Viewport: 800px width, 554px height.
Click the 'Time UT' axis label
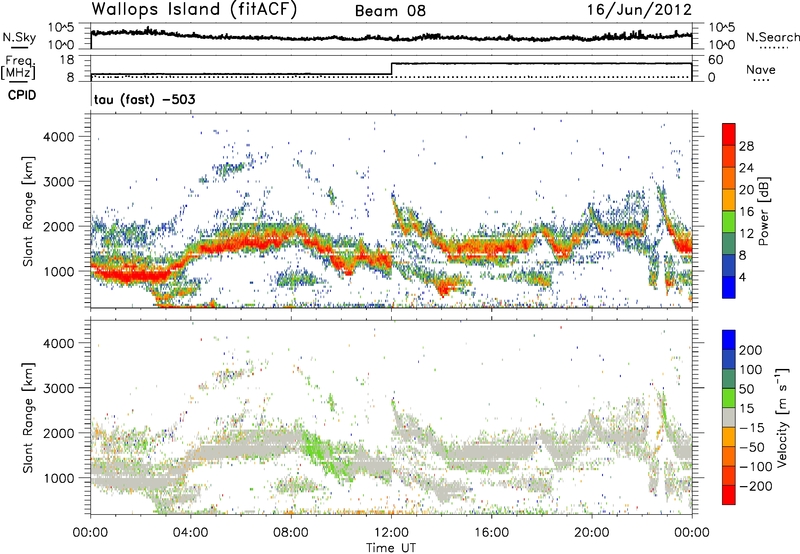point(391,548)
